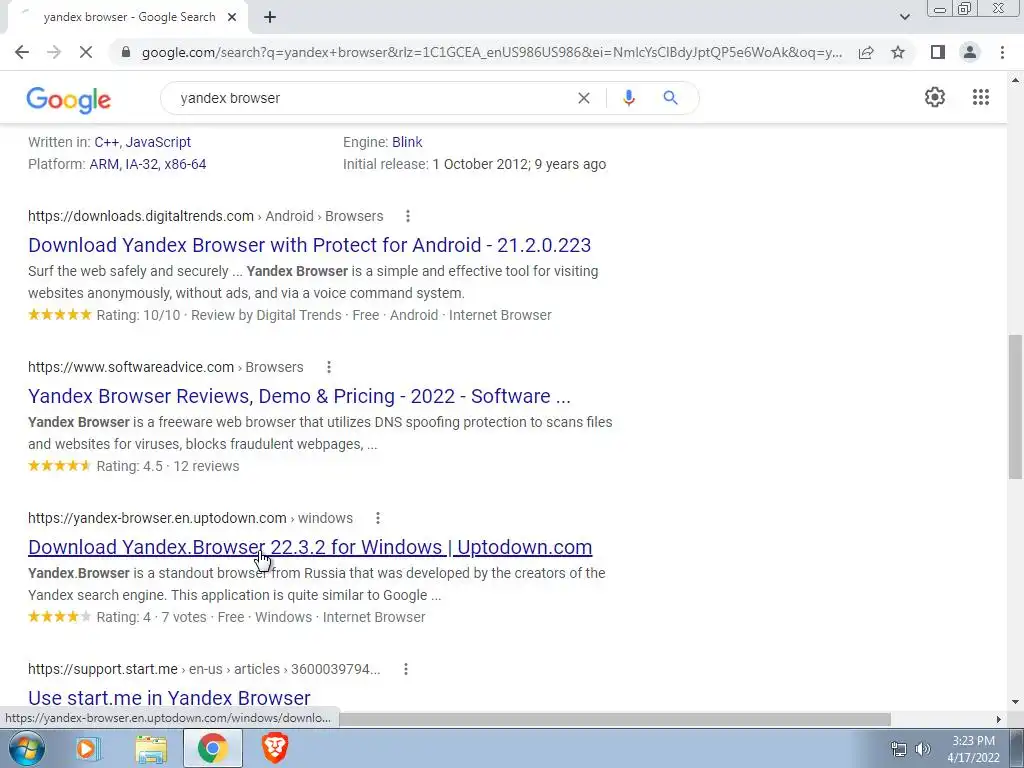Stop loading the page
1024x768 pixels.
click(86, 52)
